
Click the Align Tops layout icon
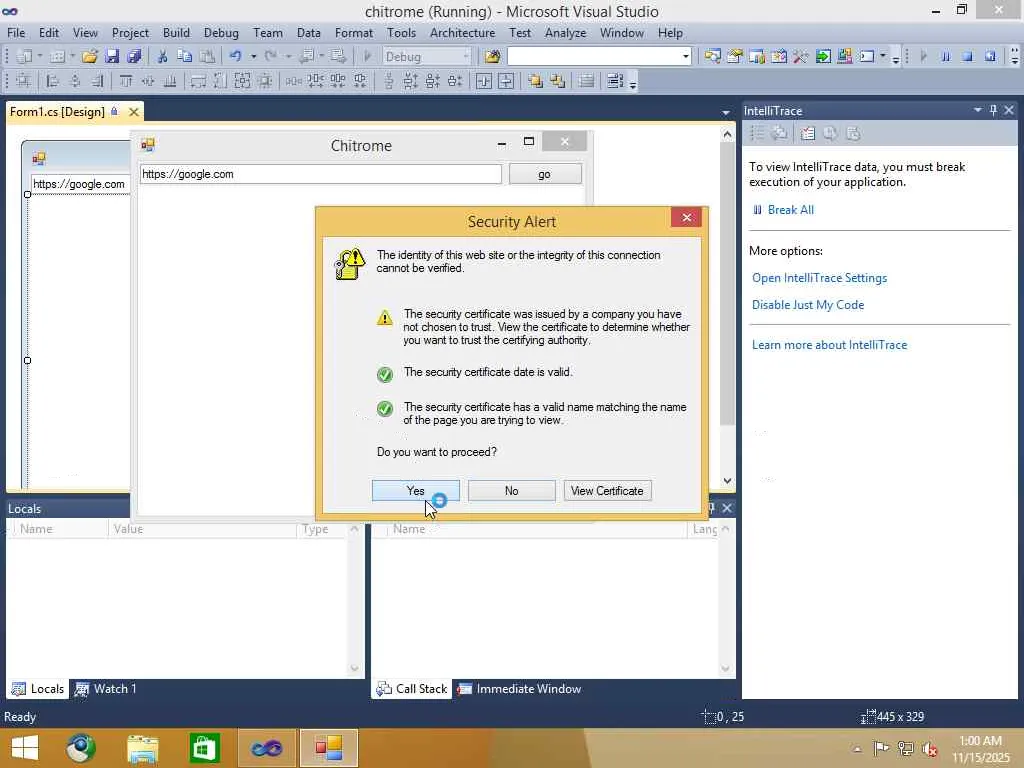(x=125, y=82)
